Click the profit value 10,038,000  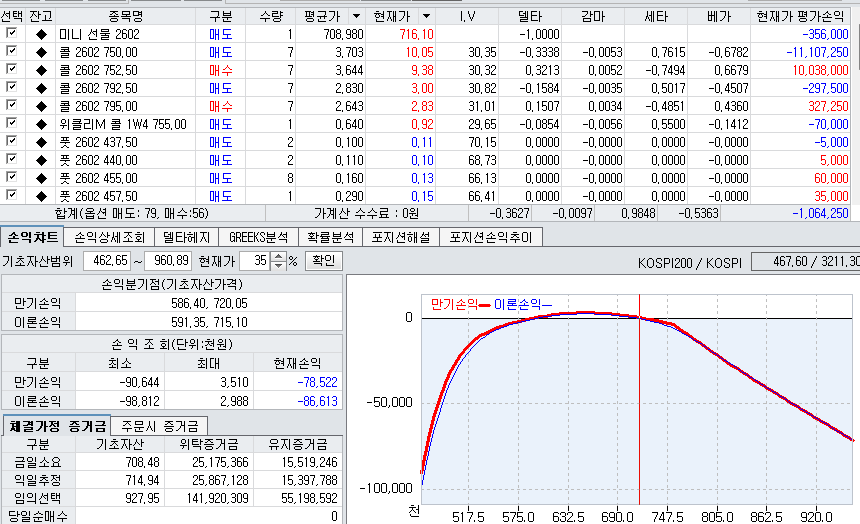click(x=820, y=71)
